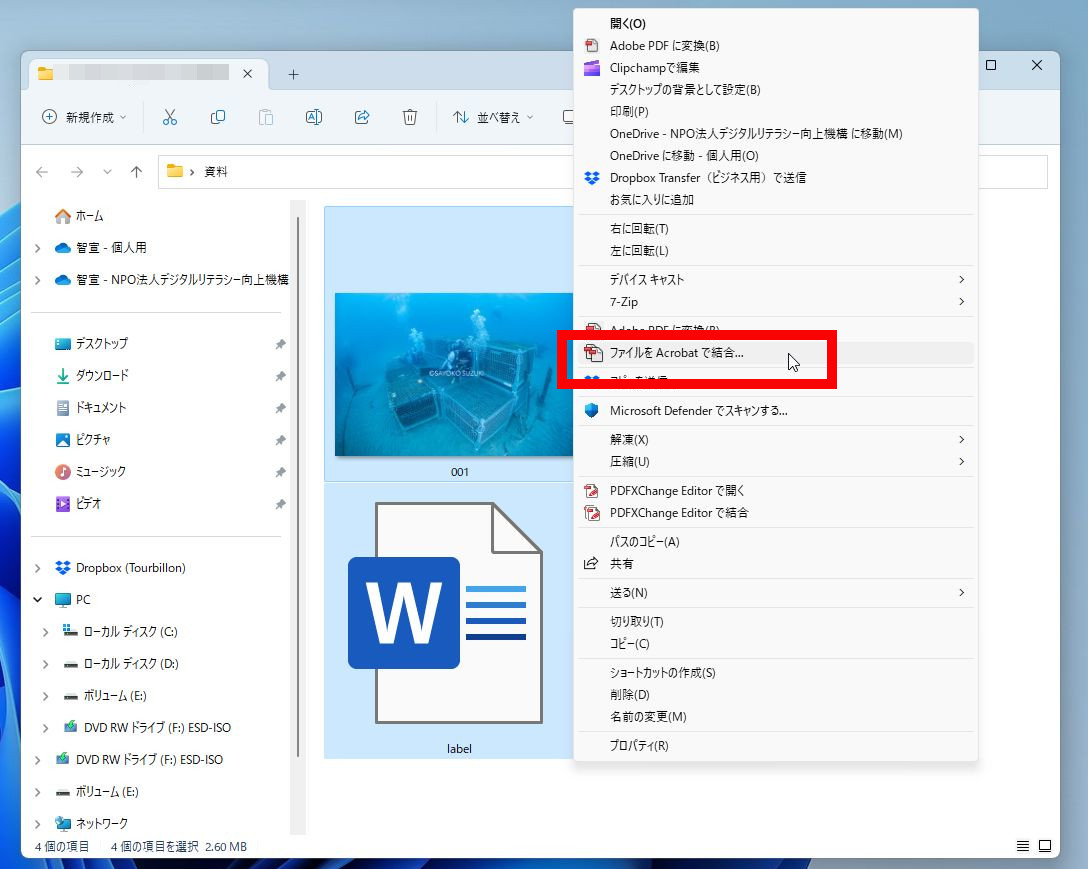The image size is (1088, 869).
Task: Choose 左に回転(L) entry
Action: [x=776, y=251]
